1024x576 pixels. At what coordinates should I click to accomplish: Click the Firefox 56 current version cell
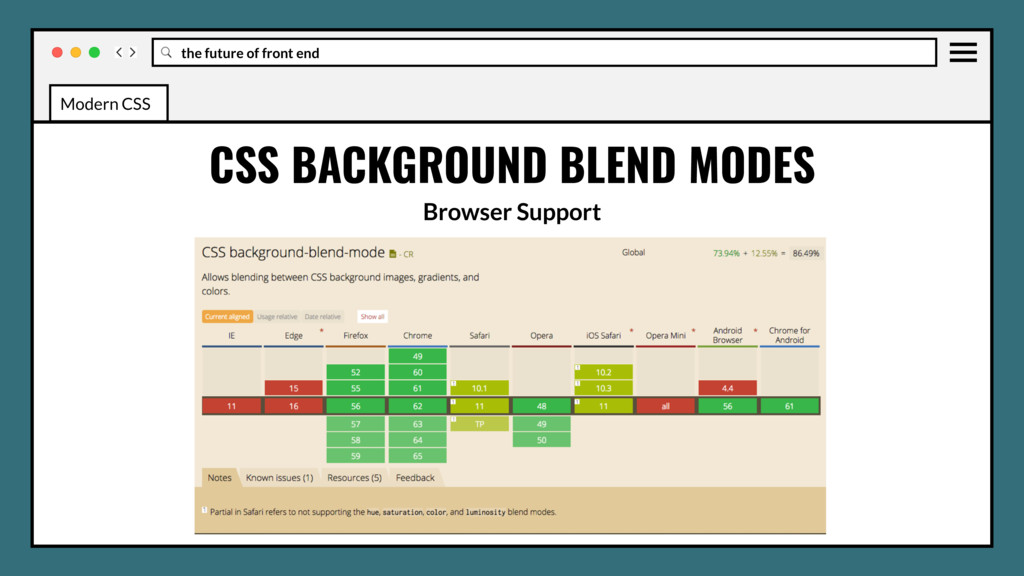click(355, 406)
